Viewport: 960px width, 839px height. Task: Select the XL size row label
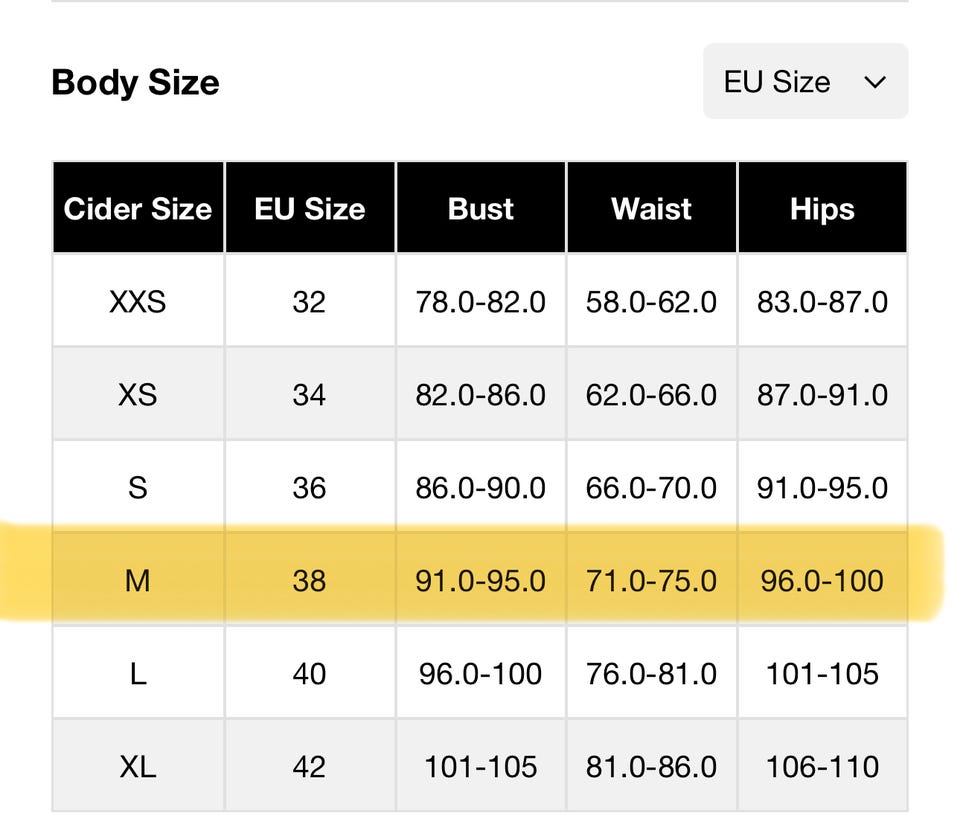(138, 766)
